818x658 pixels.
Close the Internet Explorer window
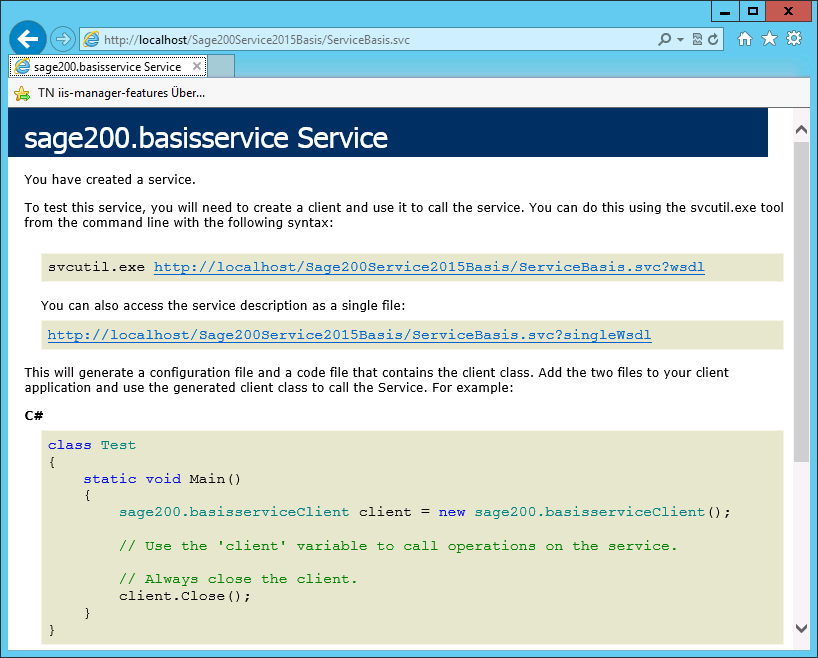(788, 11)
